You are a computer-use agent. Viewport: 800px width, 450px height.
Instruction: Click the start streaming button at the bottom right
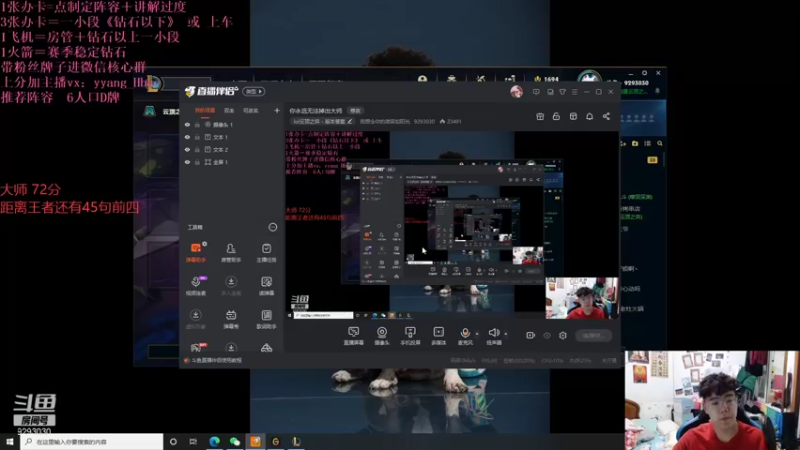(593, 335)
